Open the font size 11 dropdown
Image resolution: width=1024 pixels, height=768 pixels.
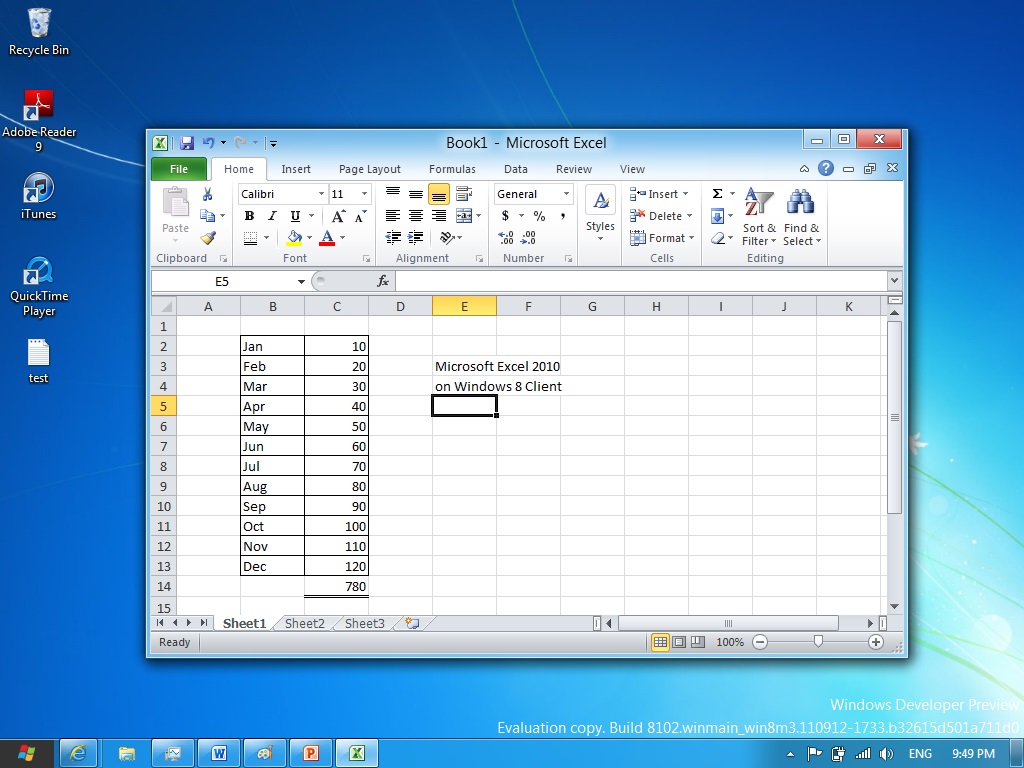pyautogui.click(x=364, y=194)
